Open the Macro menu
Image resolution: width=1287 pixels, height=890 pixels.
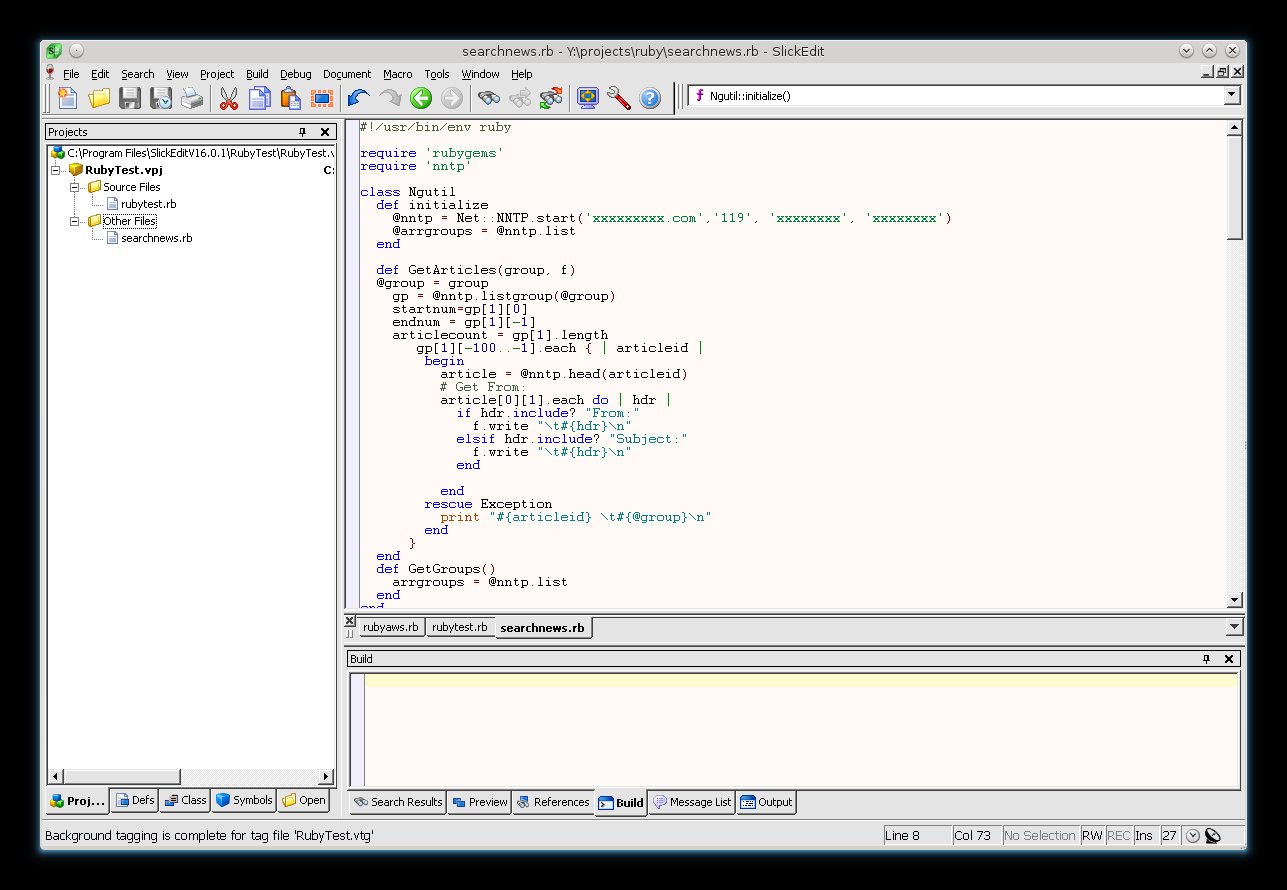pyautogui.click(x=397, y=74)
